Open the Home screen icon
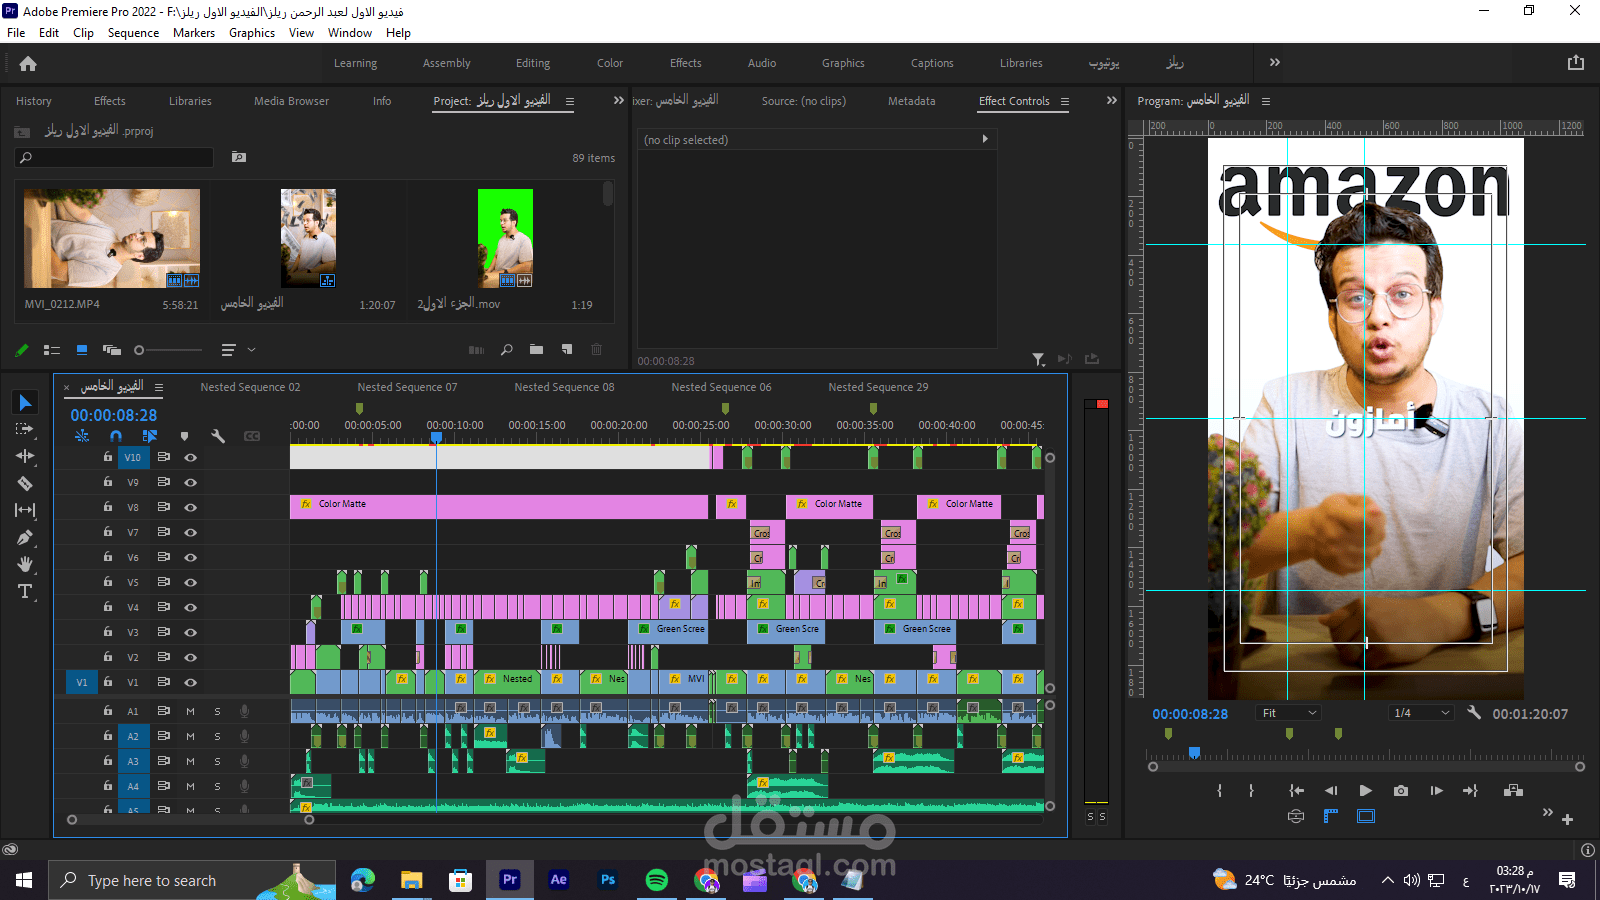This screenshot has width=1600, height=900. pyautogui.click(x=28, y=63)
